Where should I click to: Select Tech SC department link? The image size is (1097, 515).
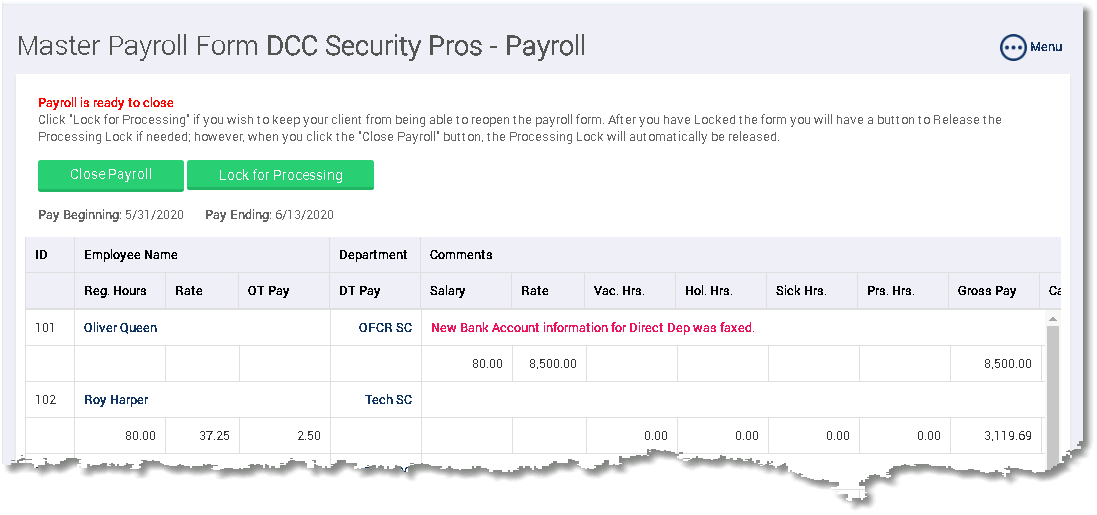coord(389,400)
